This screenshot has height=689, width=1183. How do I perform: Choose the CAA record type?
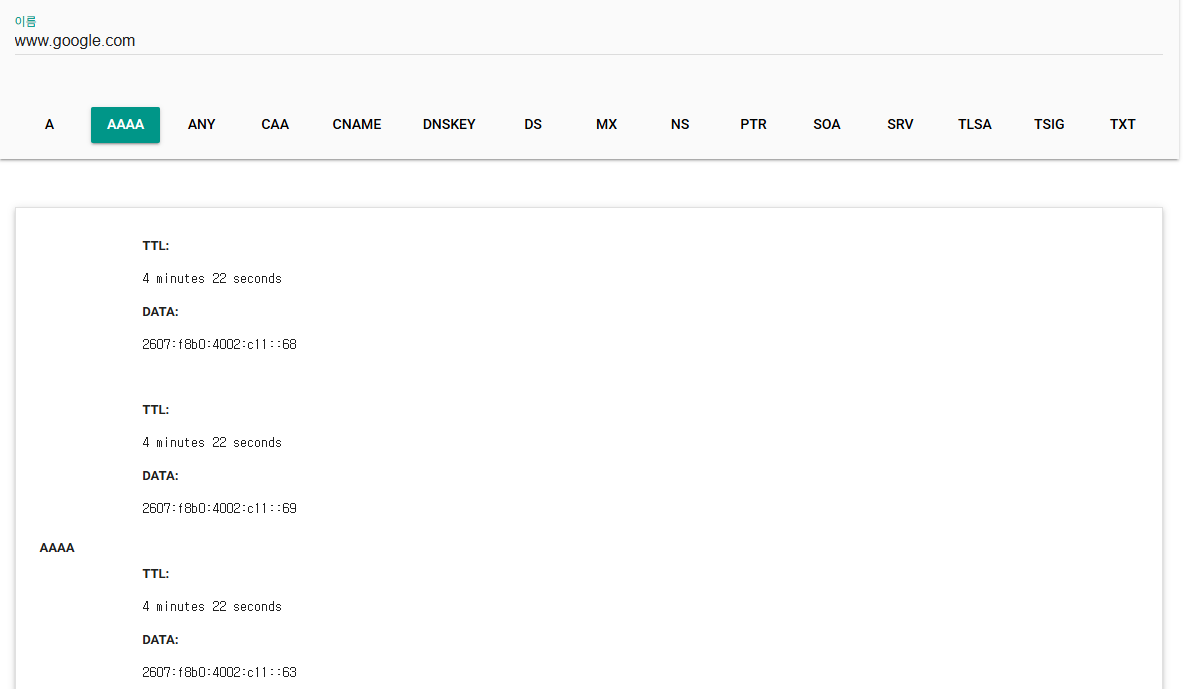coord(275,125)
